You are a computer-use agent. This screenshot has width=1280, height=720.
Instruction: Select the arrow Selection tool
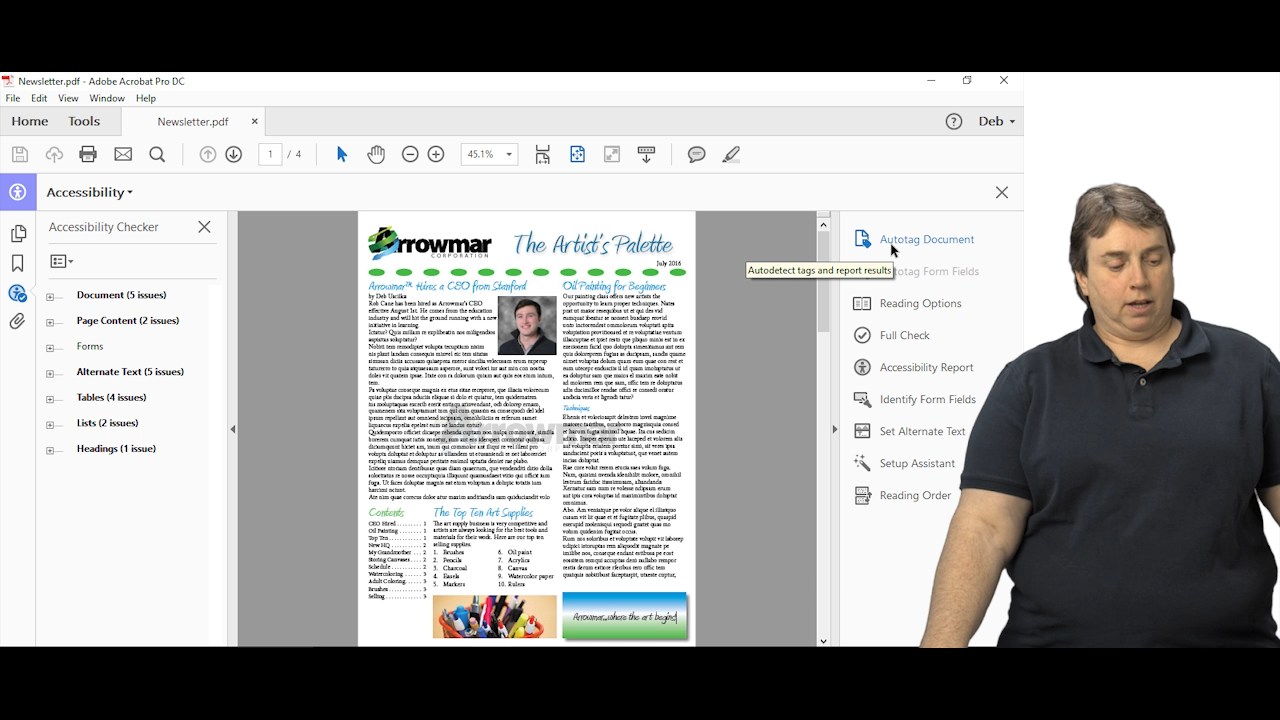click(x=342, y=154)
